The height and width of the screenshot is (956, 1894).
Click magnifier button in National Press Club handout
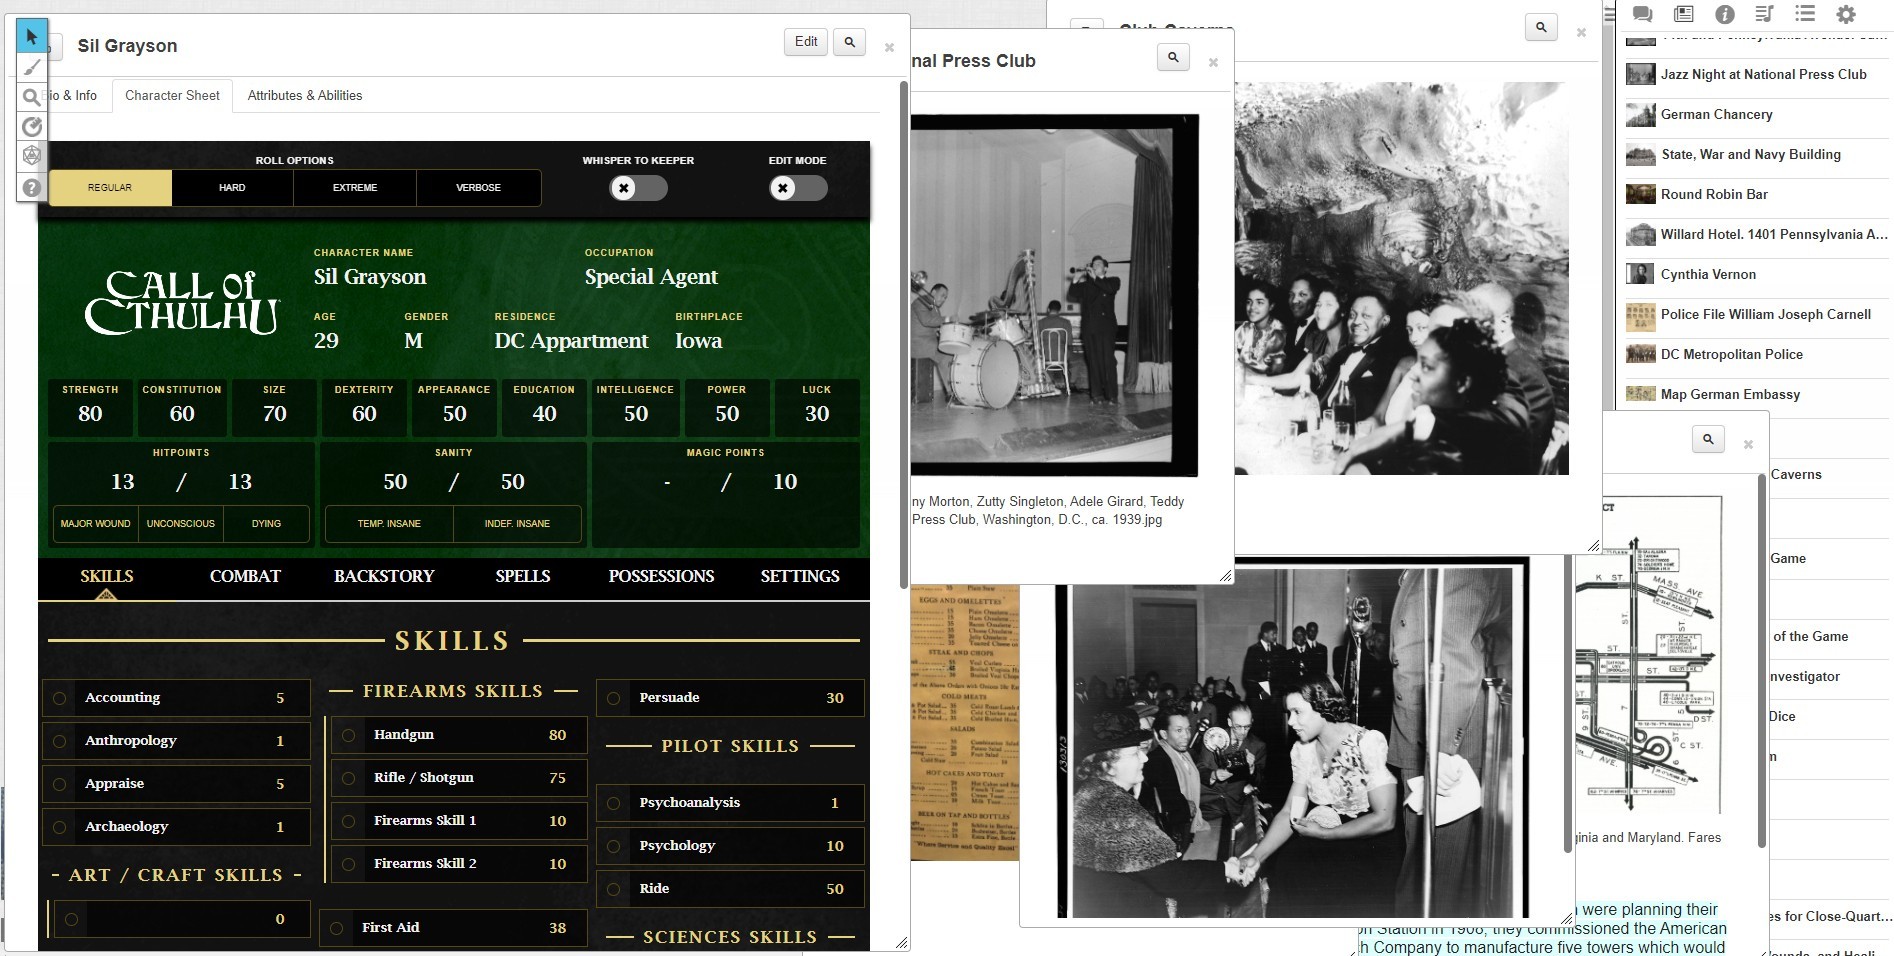tap(1174, 58)
